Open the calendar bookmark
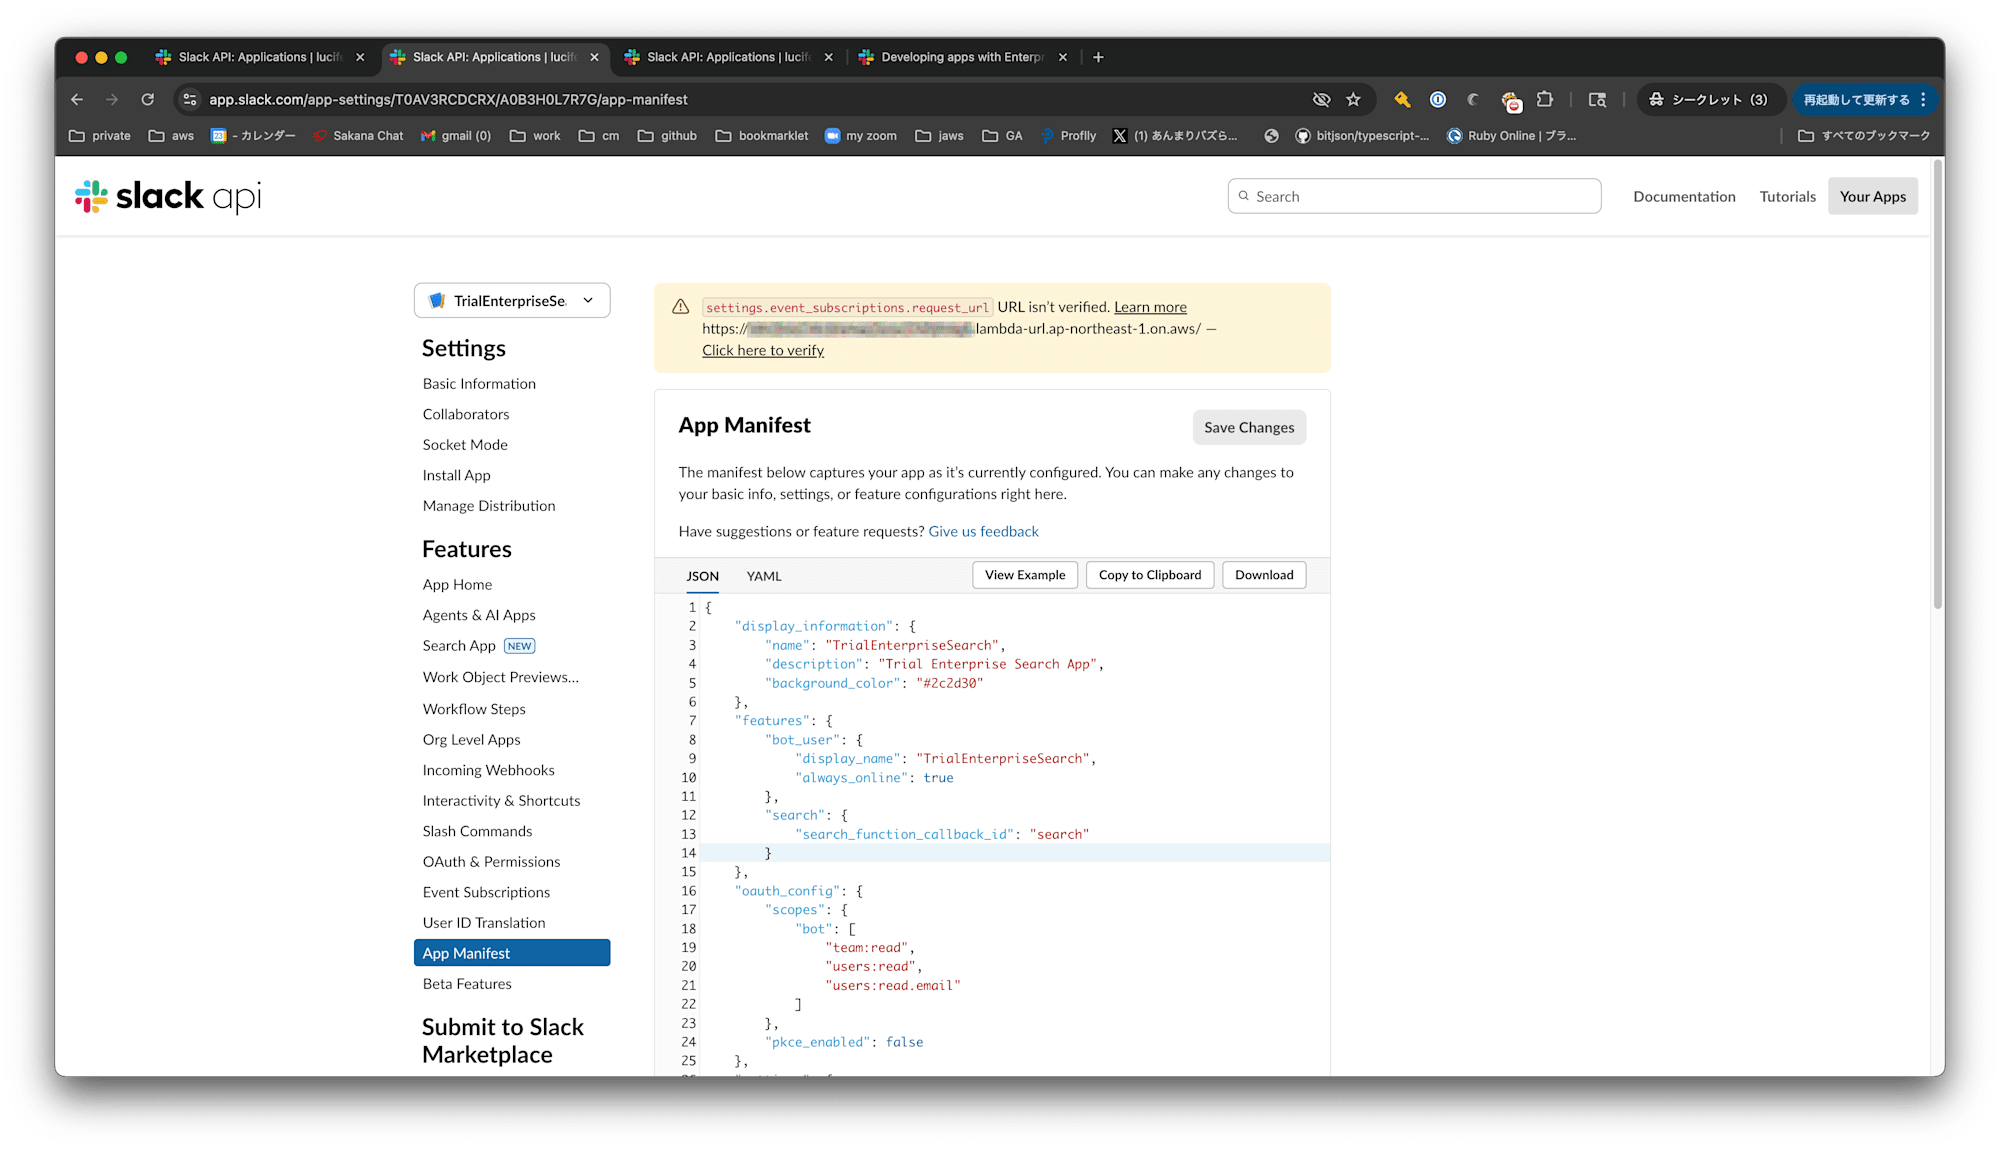This screenshot has height=1149, width=2000. (x=253, y=136)
